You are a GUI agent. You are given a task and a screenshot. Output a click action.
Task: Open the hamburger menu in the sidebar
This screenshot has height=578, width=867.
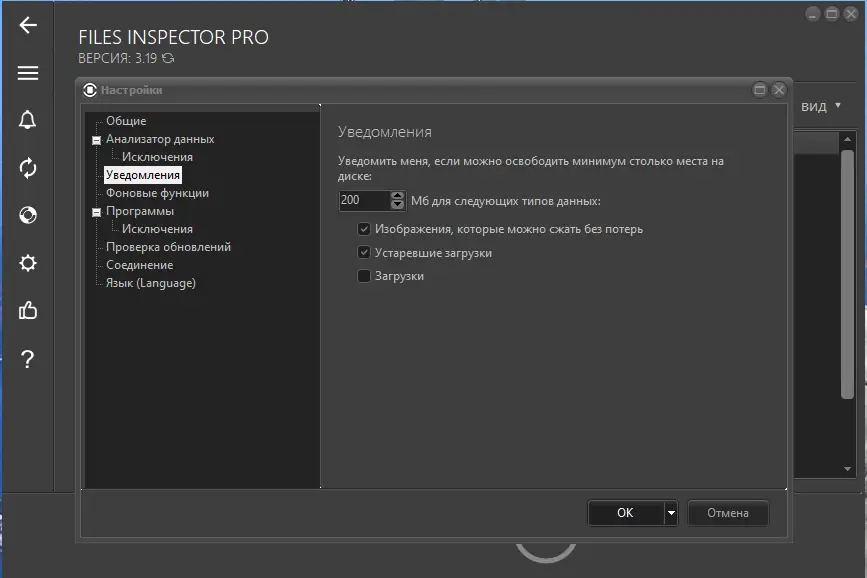point(28,73)
